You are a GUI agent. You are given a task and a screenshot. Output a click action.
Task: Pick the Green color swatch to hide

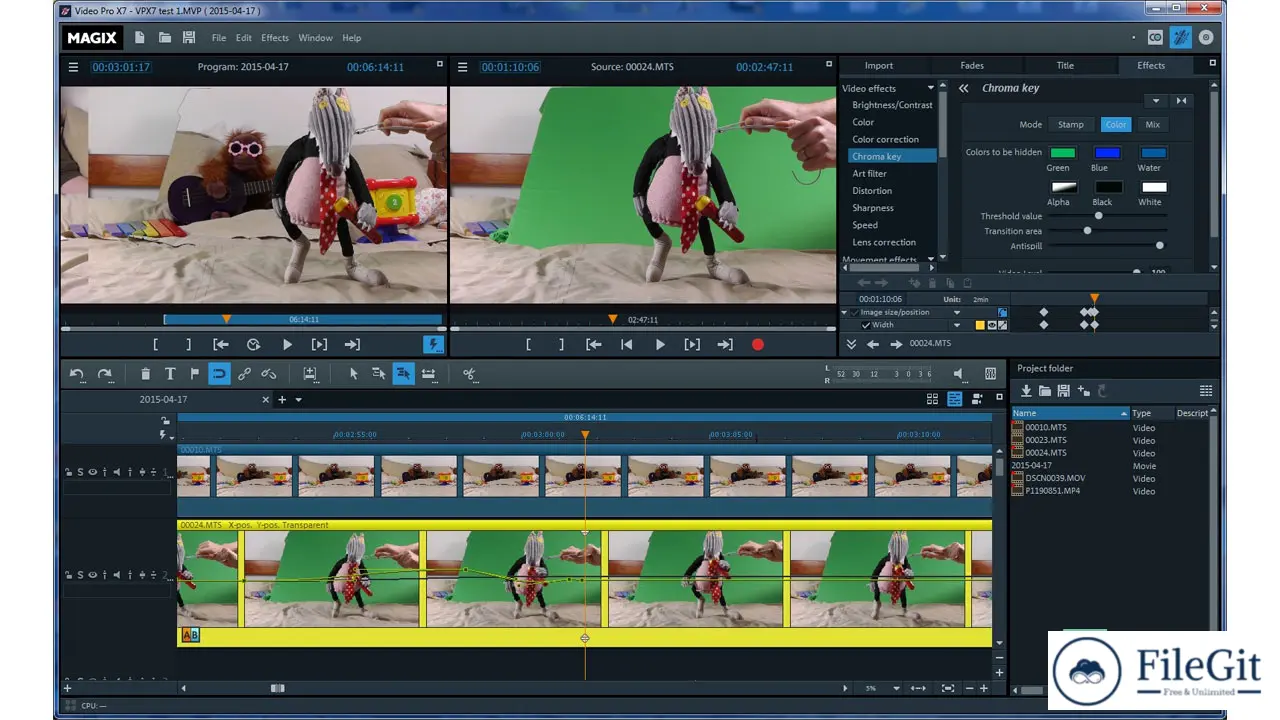coord(1062,153)
